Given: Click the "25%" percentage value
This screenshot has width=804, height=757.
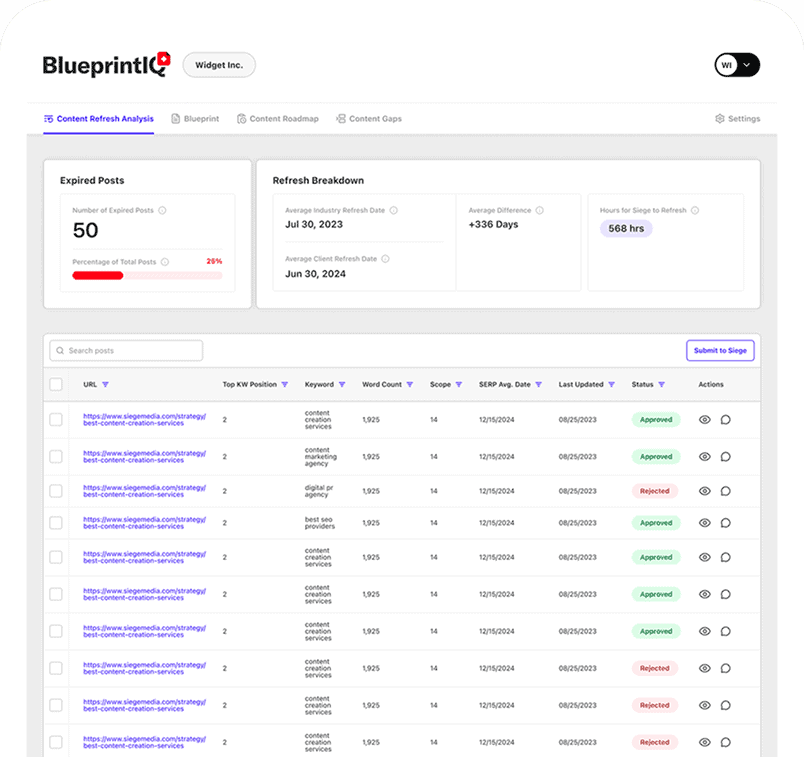Looking at the screenshot, I should click(214, 262).
